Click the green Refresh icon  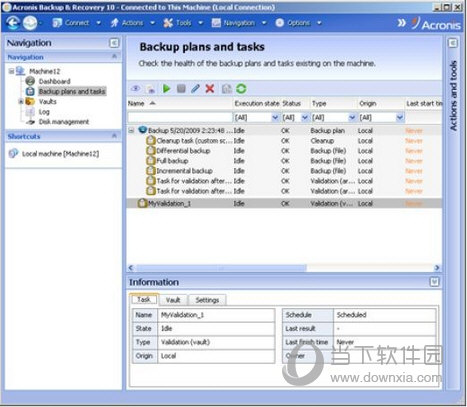pyautogui.click(x=241, y=89)
